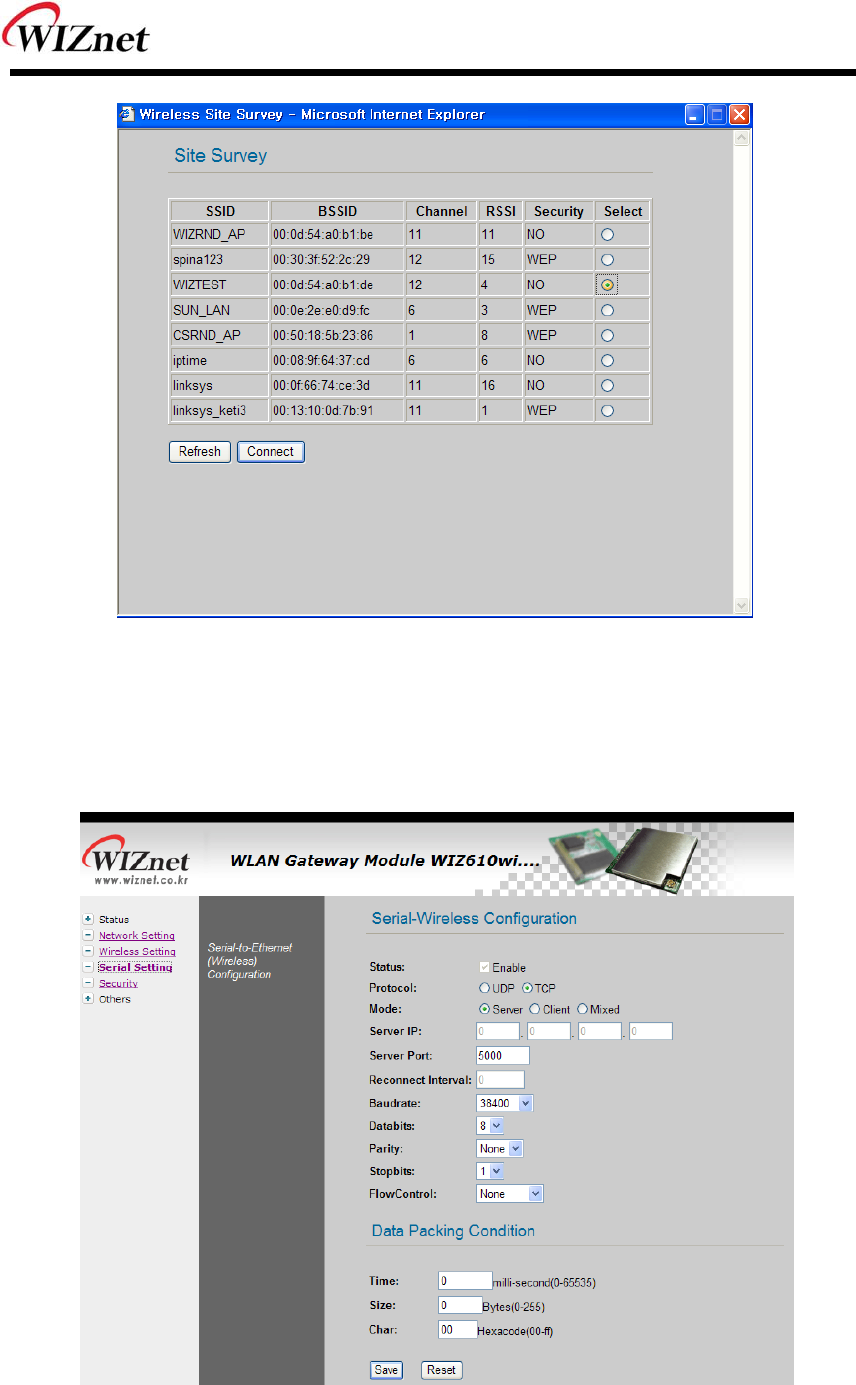856x1385 pixels.
Task: Select the SUN_LAN network radio button
Action: point(608,310)
